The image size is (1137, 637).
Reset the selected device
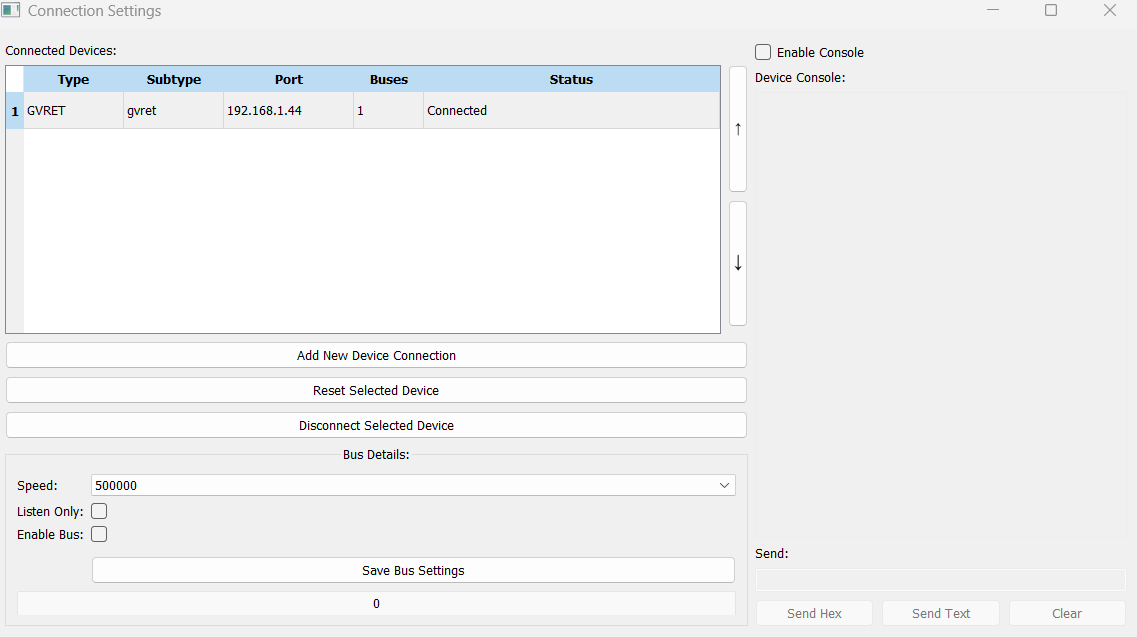point(376,390)
